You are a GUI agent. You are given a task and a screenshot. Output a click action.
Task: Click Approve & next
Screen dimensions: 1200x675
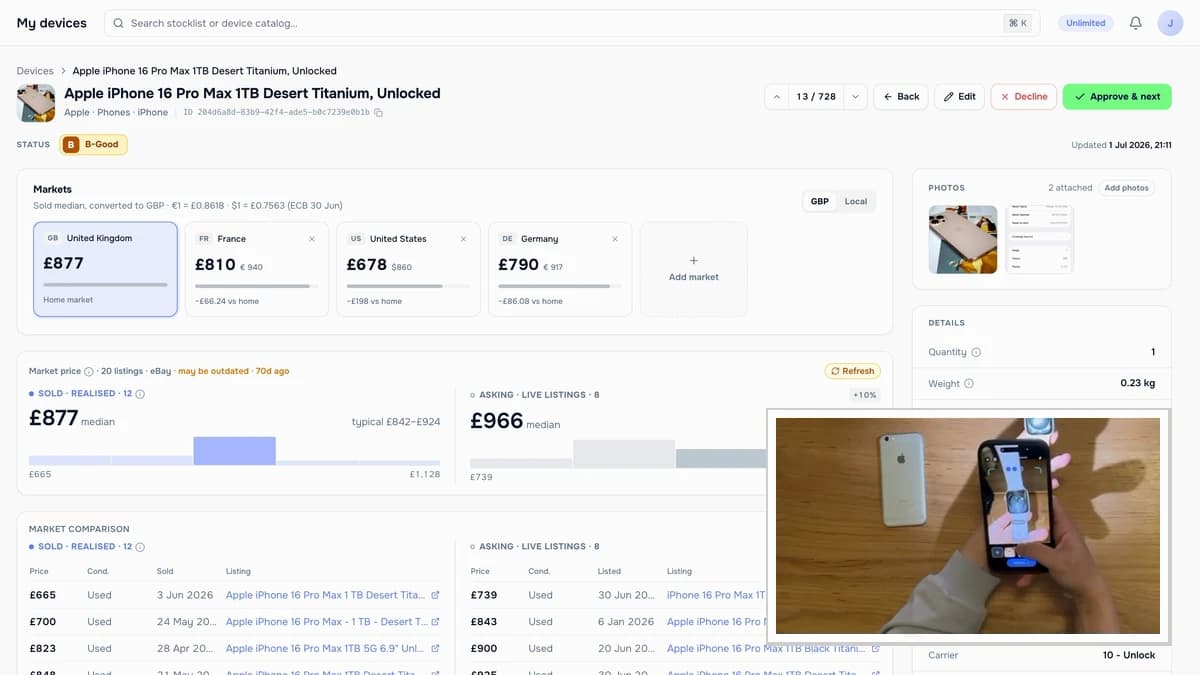pyautogui.click(x=1117, y=97)
